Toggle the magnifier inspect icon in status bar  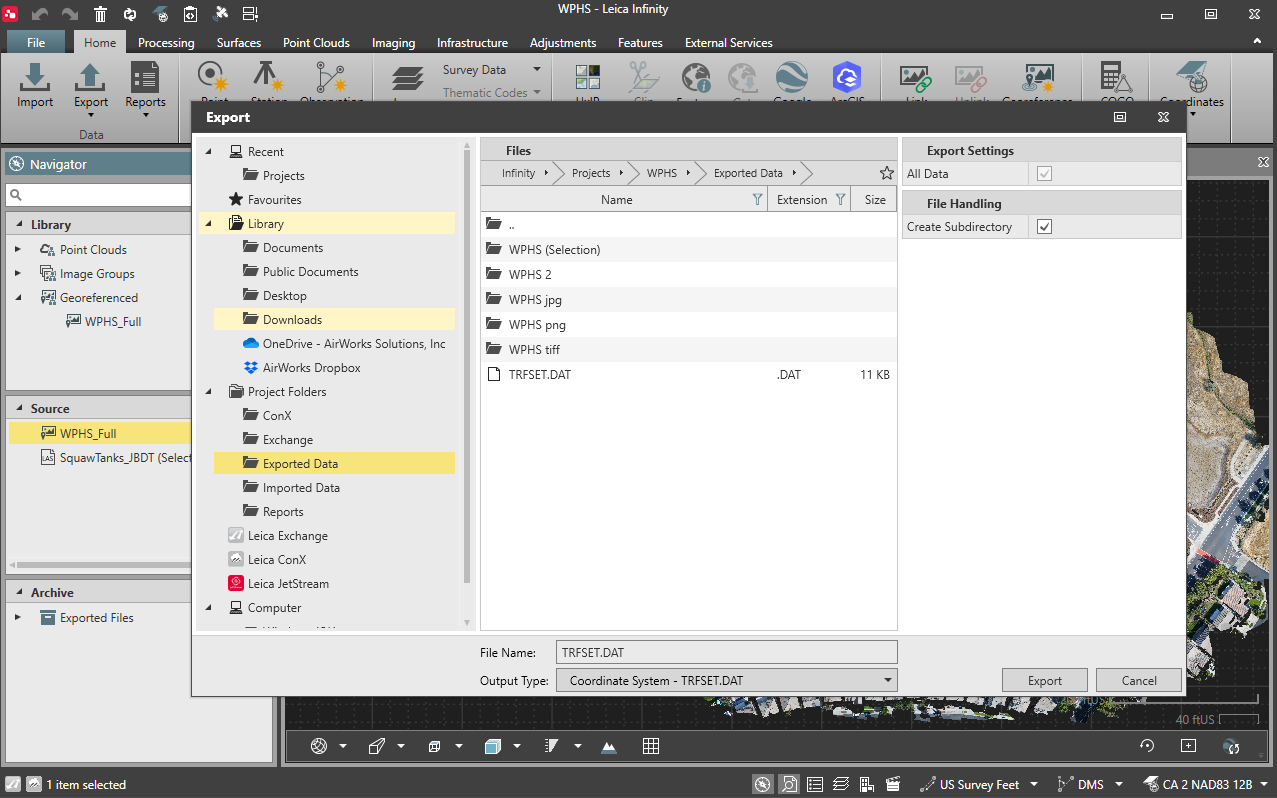point(789,784)
